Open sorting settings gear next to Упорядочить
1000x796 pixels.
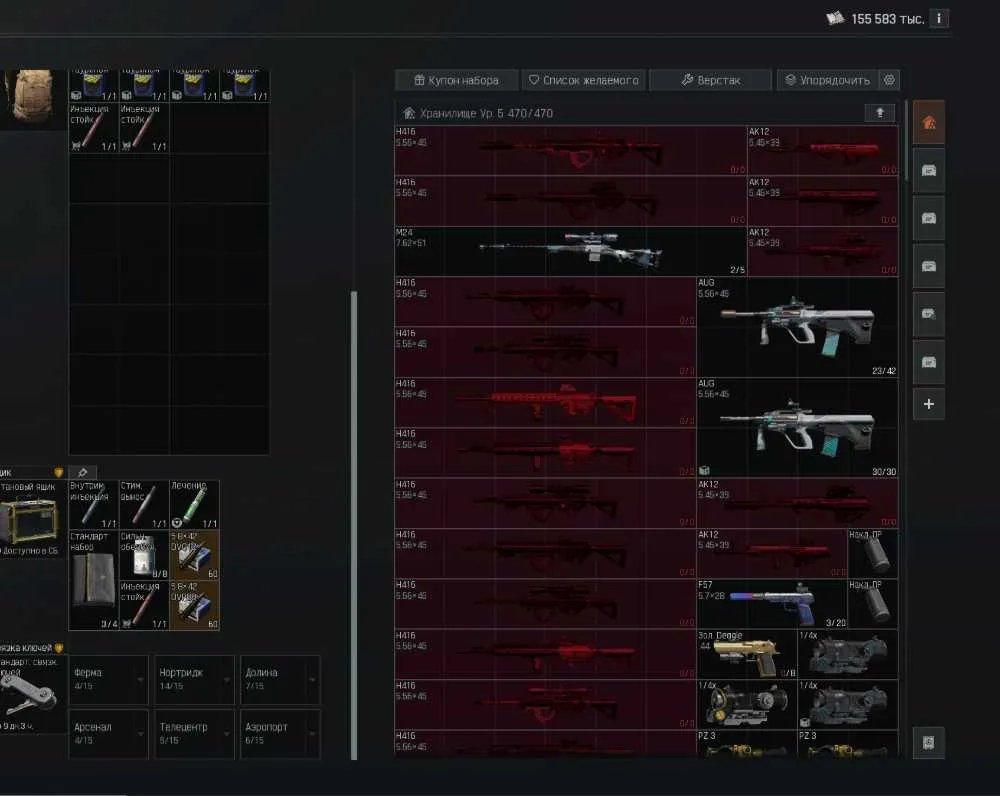click(x=889, y=80)
